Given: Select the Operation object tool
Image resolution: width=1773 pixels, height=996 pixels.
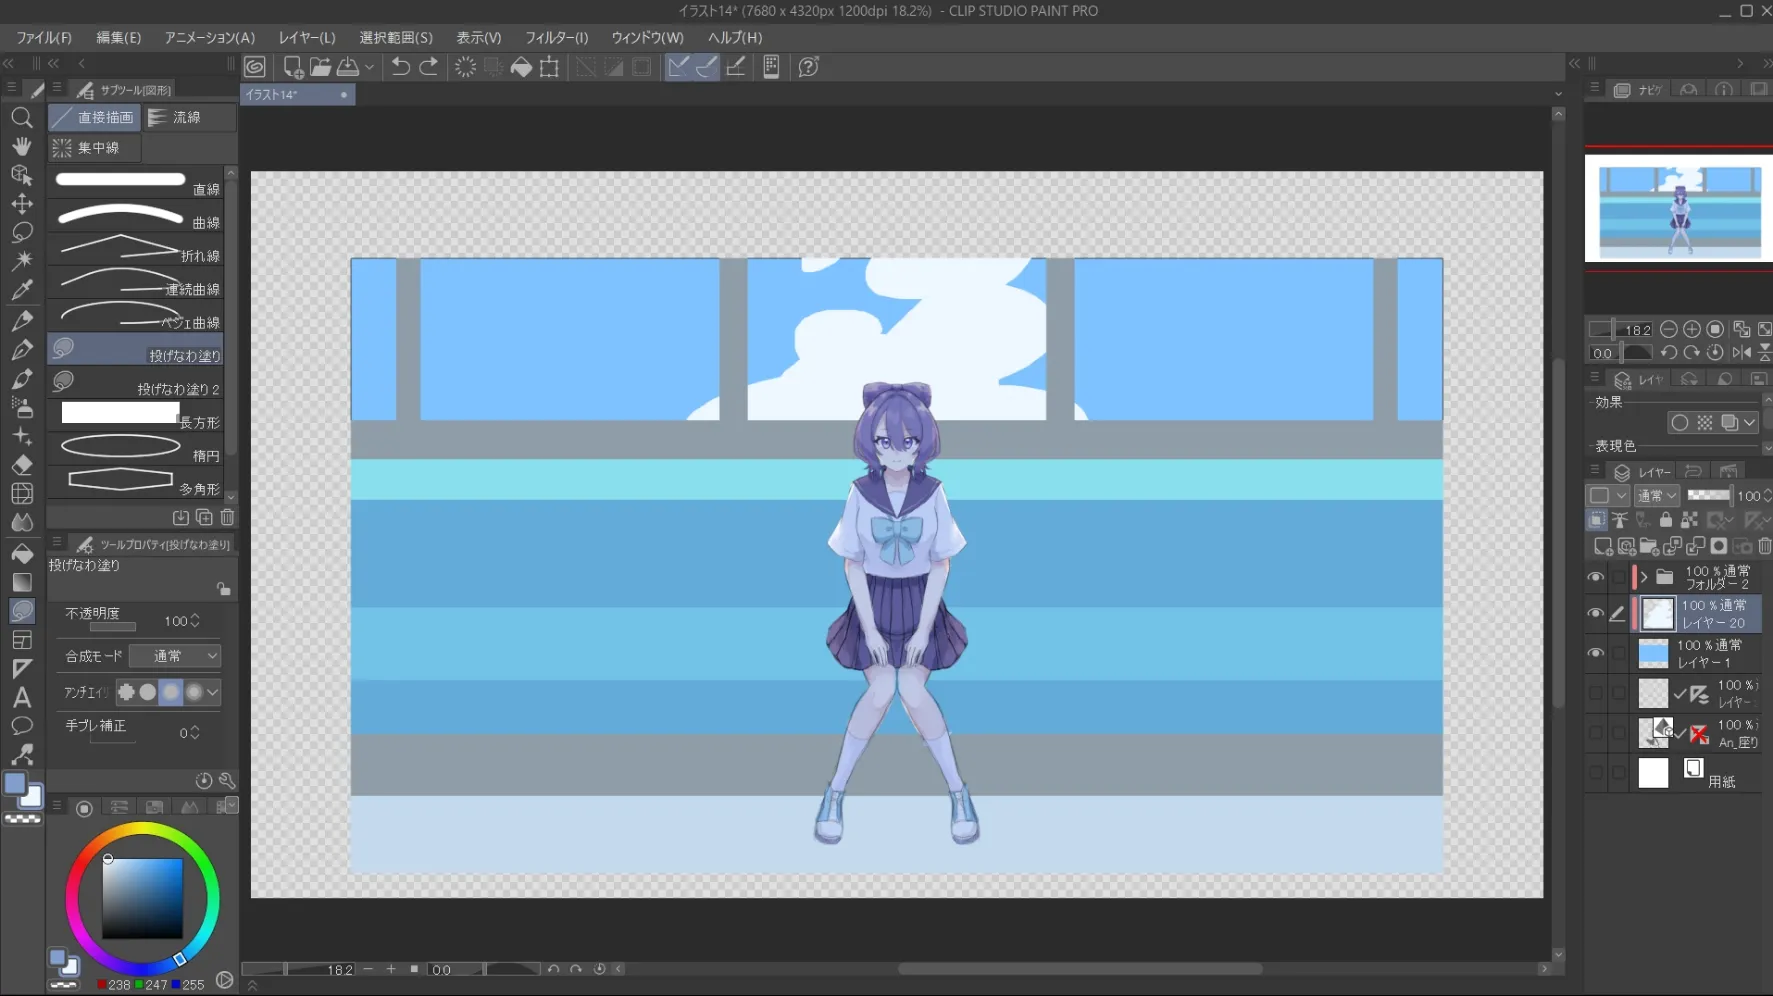Looking at the screenshot, I should [21, 175].
